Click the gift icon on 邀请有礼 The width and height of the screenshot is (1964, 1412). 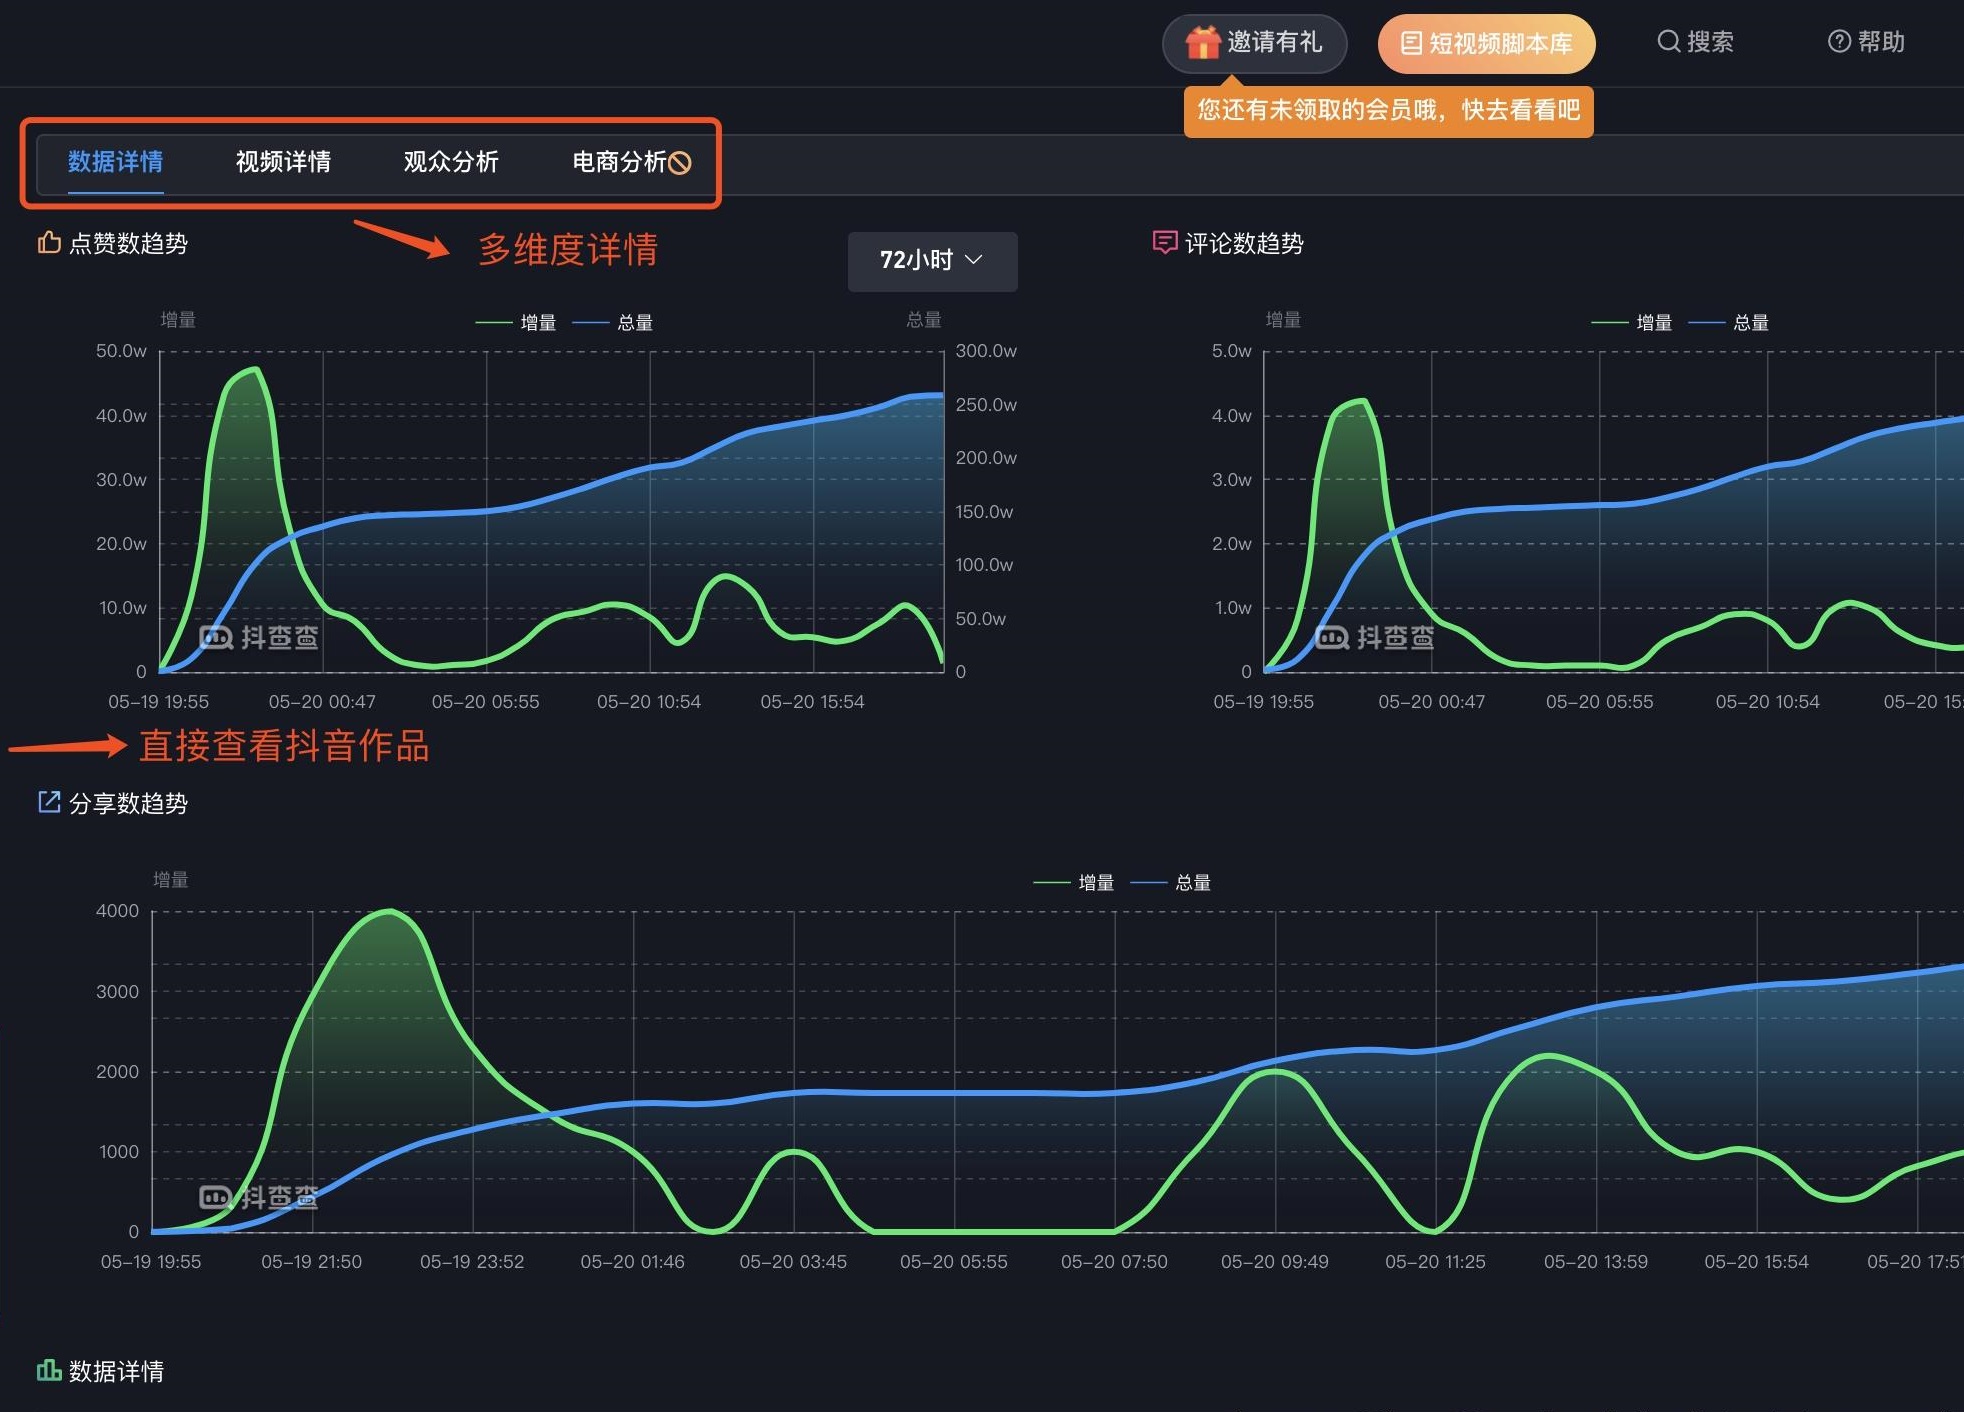(x=1202, y=43)
